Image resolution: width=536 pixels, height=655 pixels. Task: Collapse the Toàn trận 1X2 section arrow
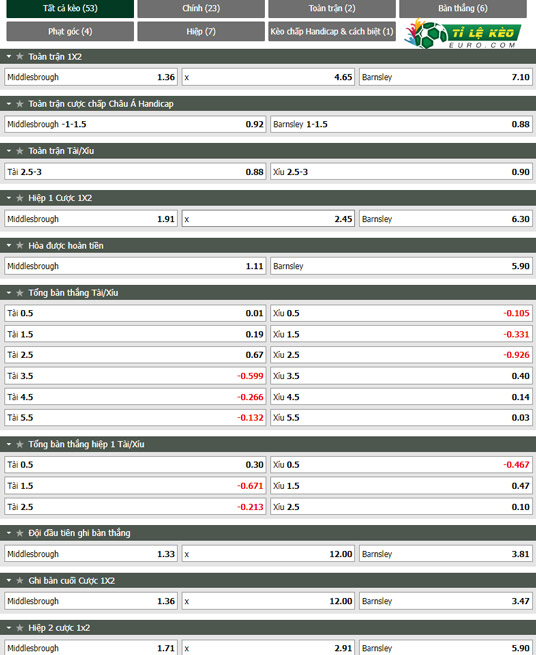point(9,56)
